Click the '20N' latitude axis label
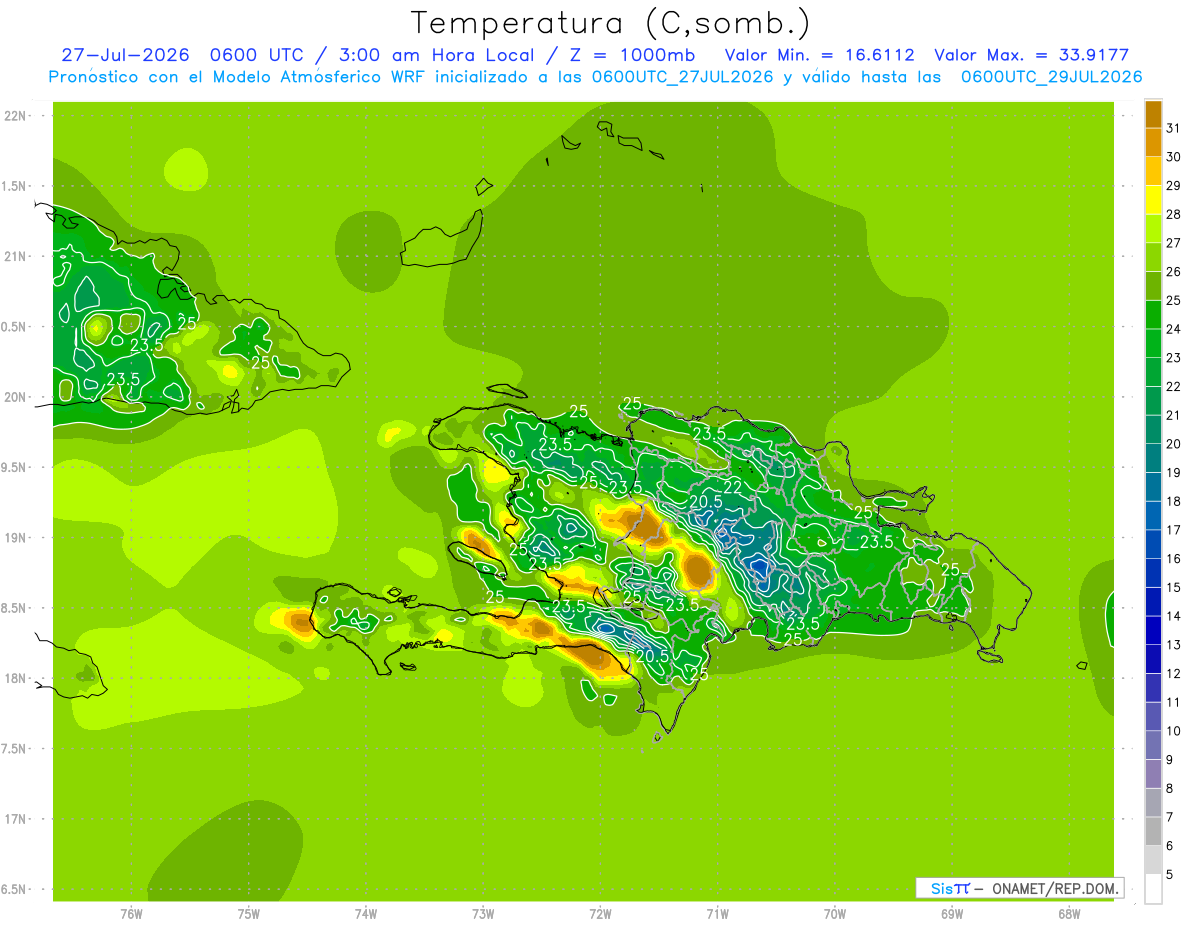 (15, 397)
